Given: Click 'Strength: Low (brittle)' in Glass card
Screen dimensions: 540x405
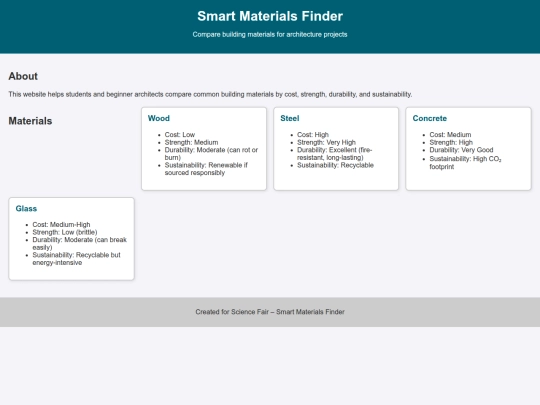Looking at the screenshot, I should click(65, 232).
